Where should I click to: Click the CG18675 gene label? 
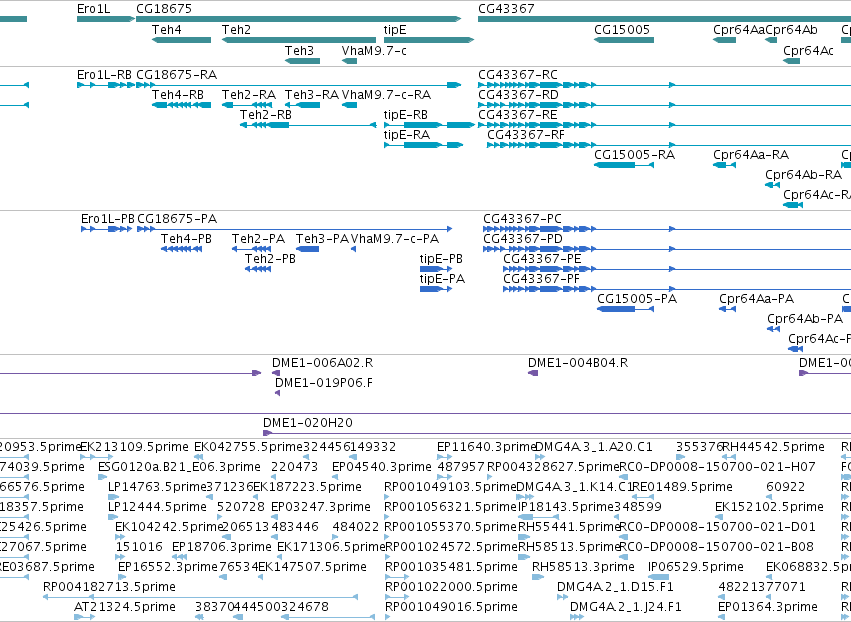pyautogui.click(x=164, y=9)
